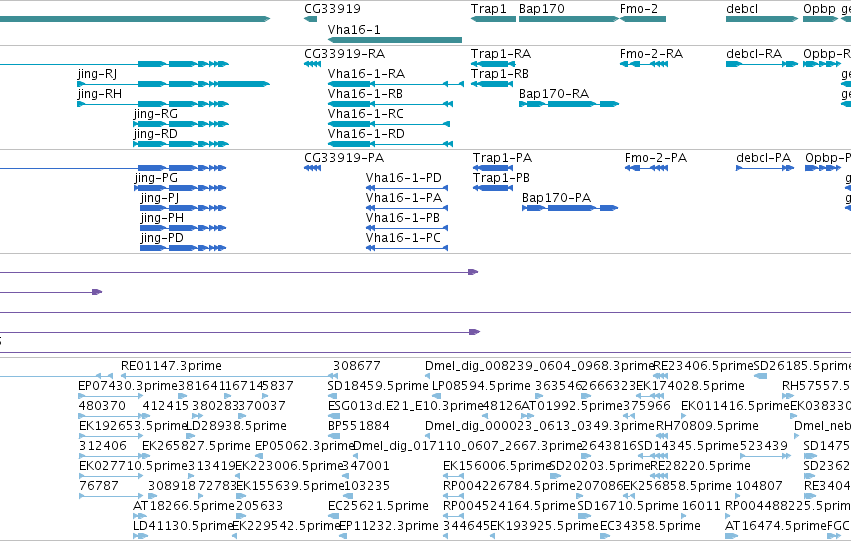Open ESG013d.E21_E10.3prime label
851x541 pixels.
405,406
